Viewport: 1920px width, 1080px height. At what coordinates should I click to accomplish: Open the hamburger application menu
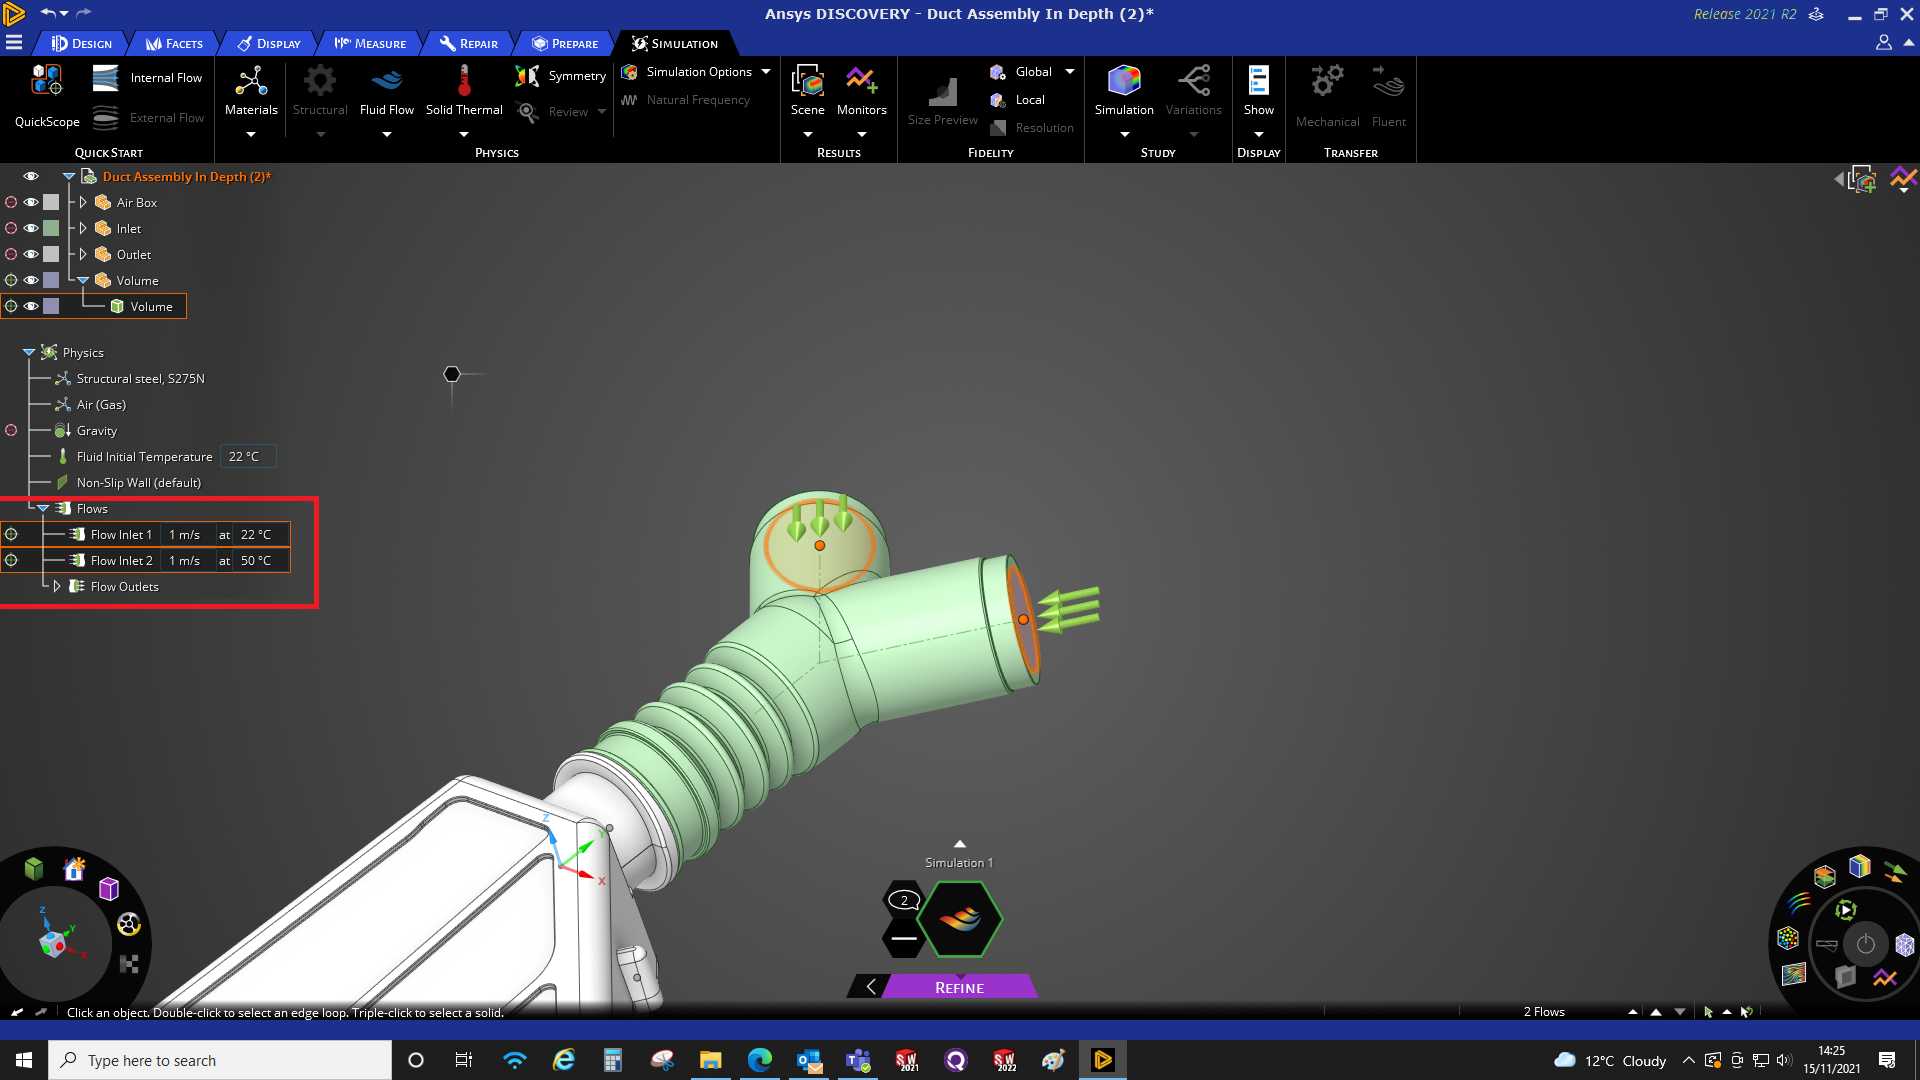[x=14, y=43]
